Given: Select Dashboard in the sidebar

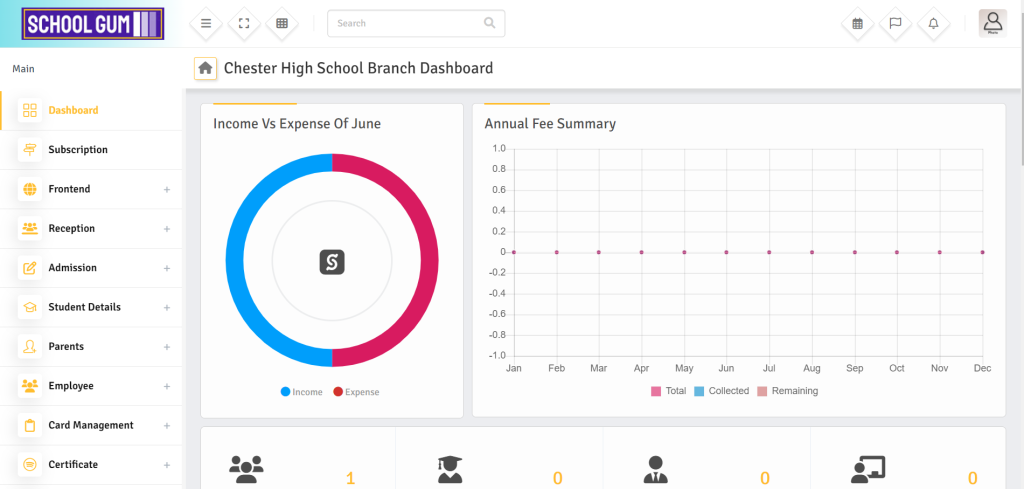Looking at the screenshot, I should click(x=73, y=110).
